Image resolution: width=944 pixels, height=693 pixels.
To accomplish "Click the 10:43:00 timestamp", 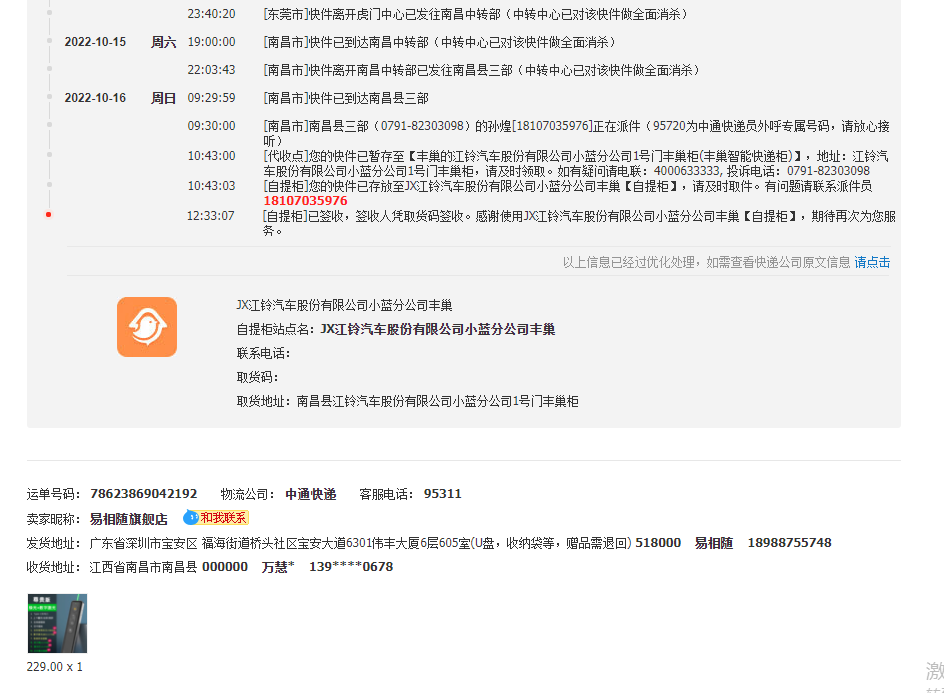I will pos(211,156).
